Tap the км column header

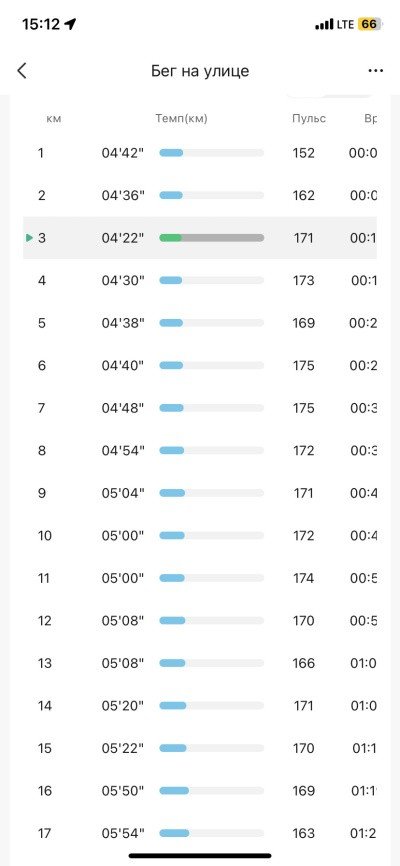point(54,119)
